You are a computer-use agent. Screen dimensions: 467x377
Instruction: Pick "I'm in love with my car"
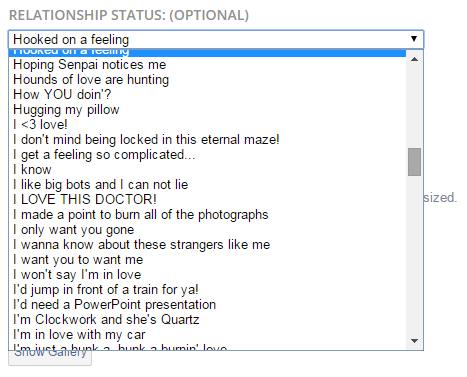tap(207, 335)
